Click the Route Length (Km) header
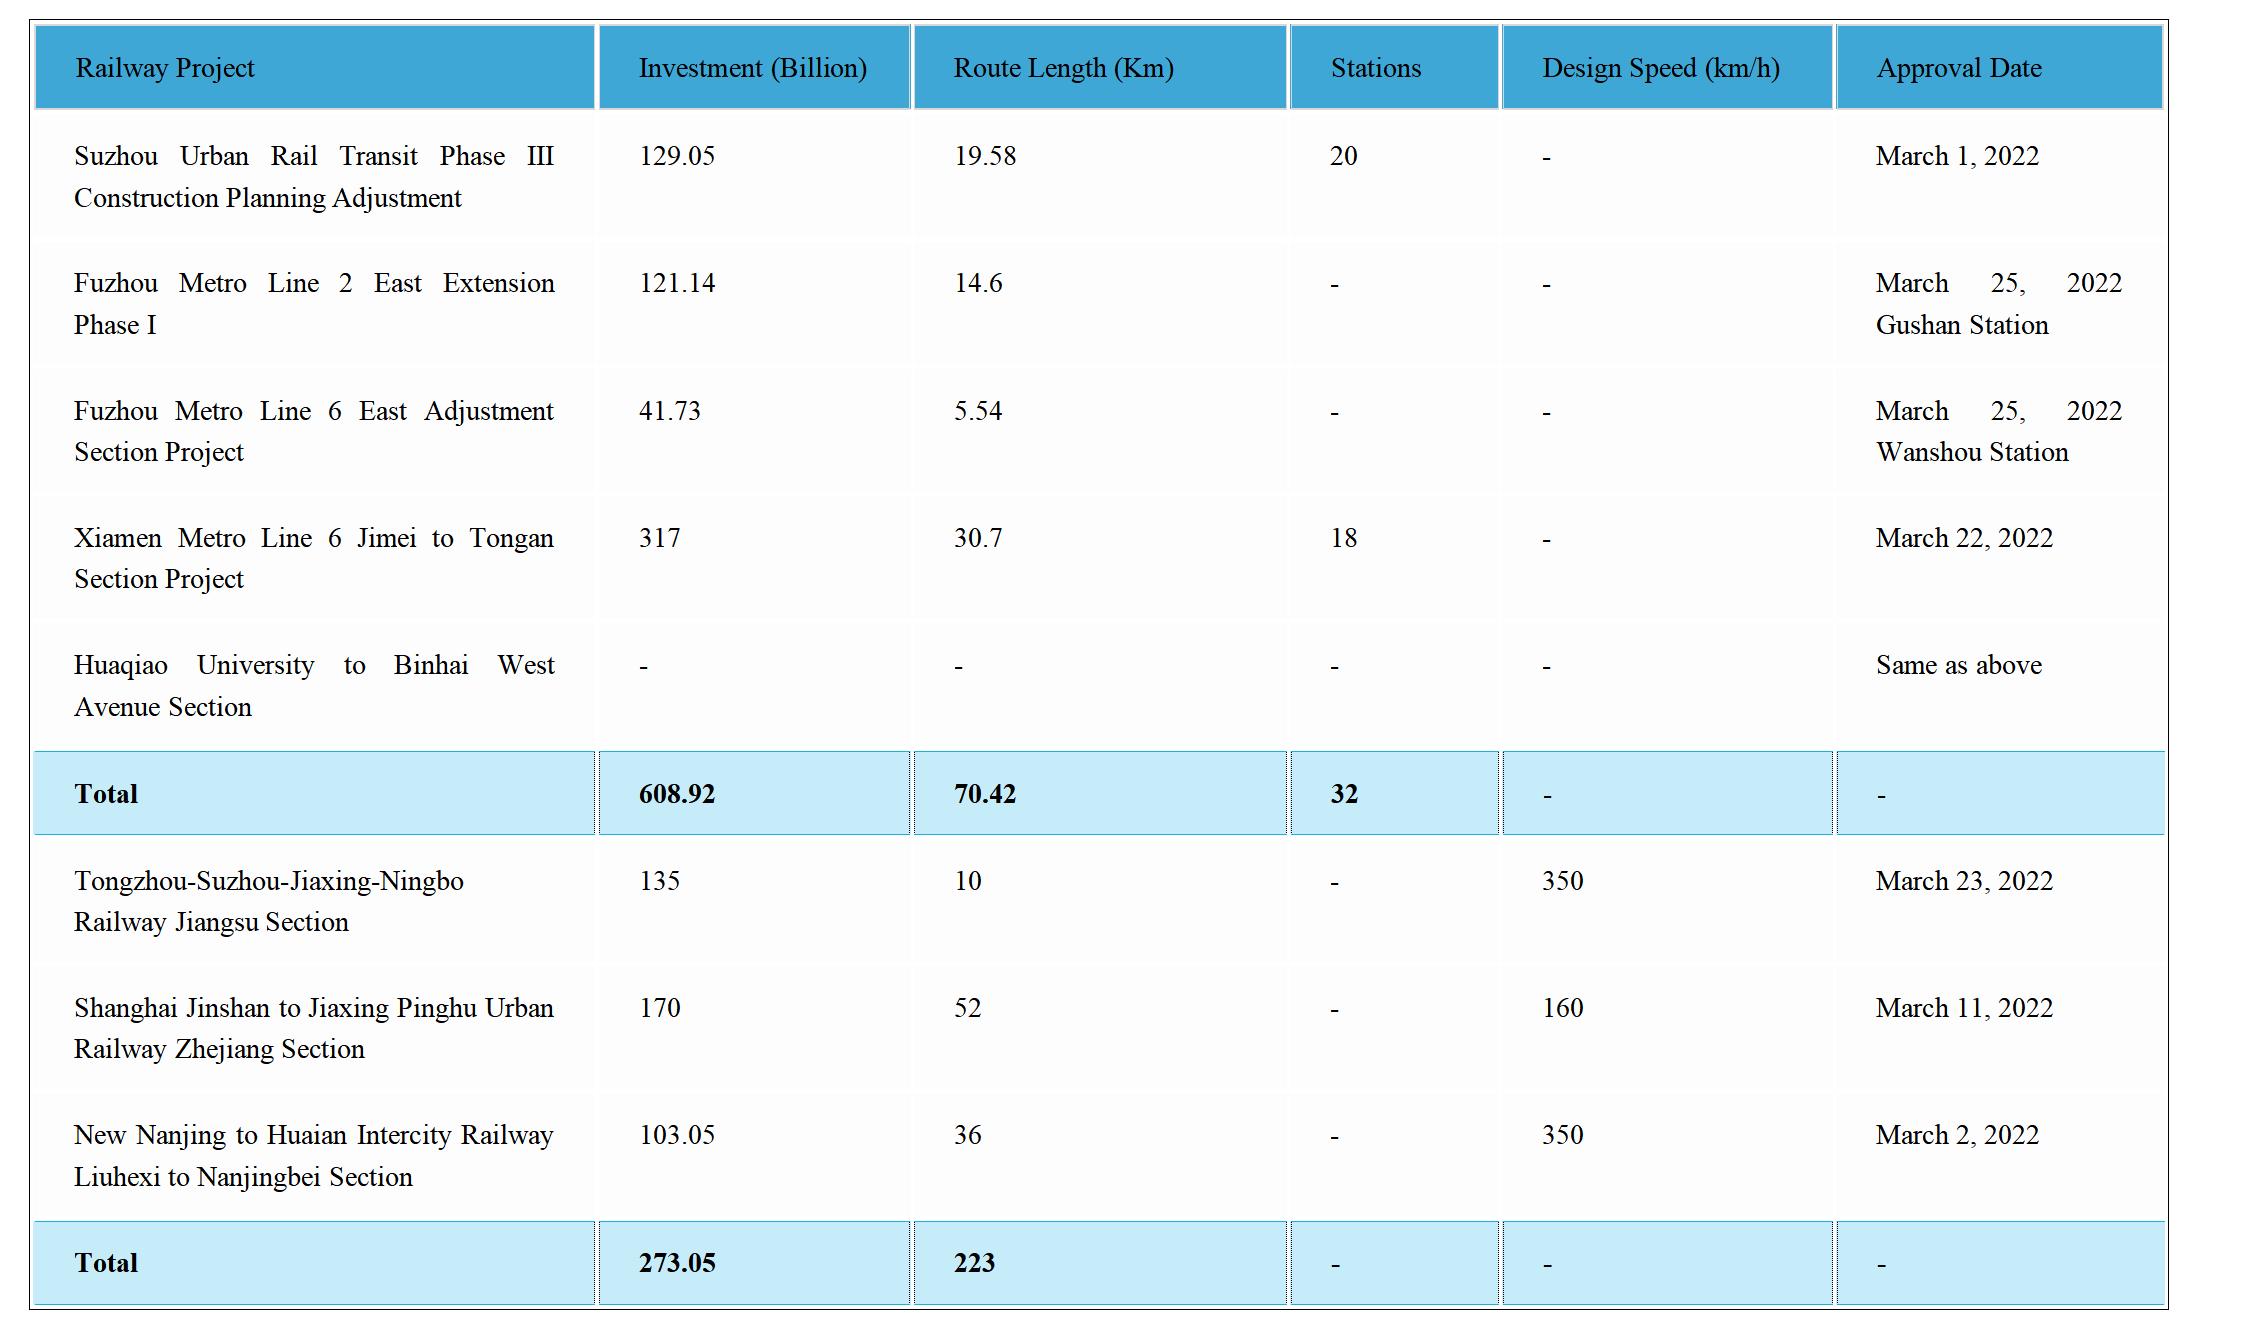The height and width of the screenshot is (1329, 2245). (x=1063, y=68)
